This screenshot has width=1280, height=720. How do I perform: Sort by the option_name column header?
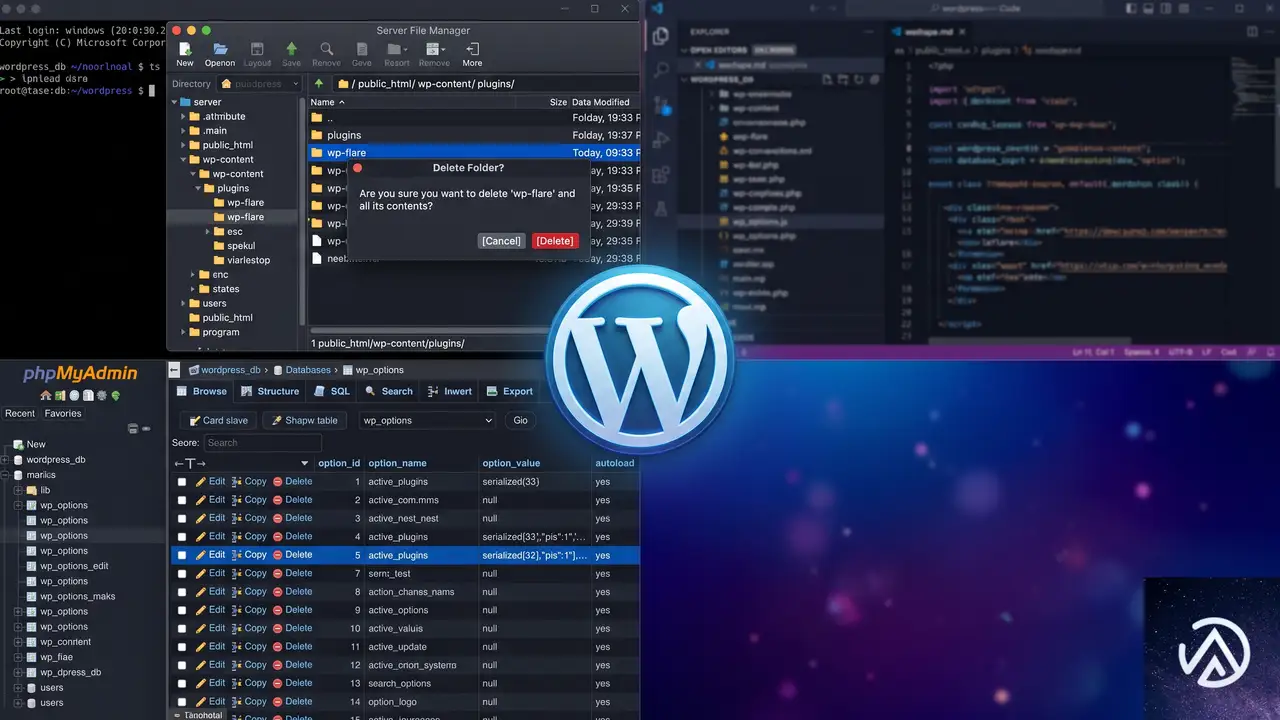click(x=397, y=463)
